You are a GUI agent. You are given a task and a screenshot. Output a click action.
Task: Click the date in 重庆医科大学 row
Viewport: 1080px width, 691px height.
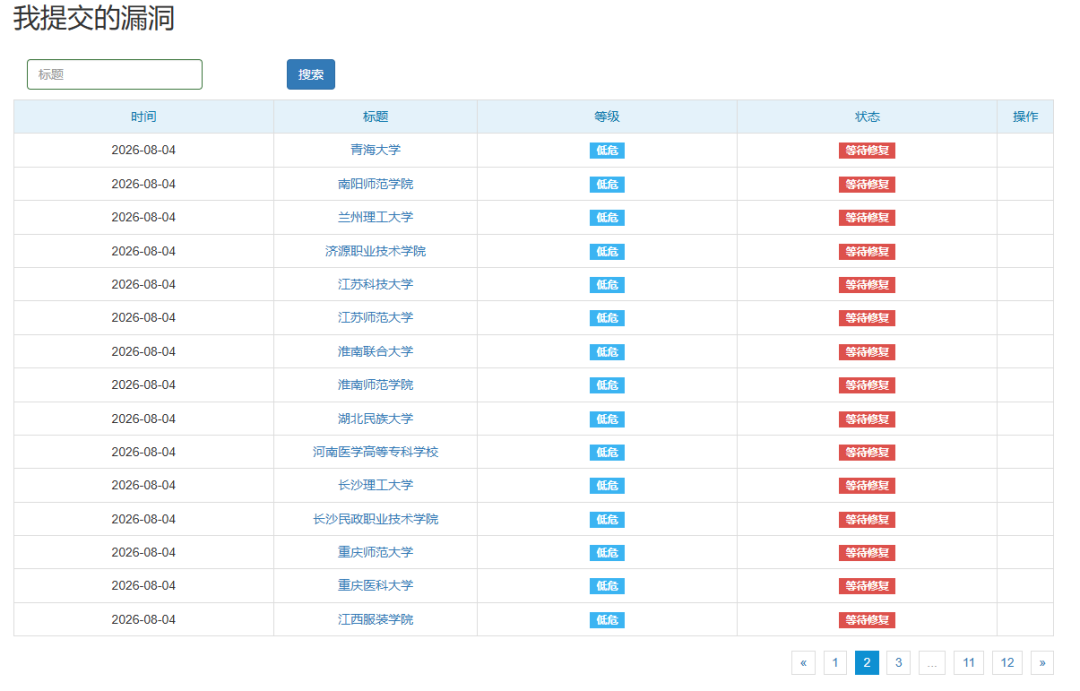[143, 586]
